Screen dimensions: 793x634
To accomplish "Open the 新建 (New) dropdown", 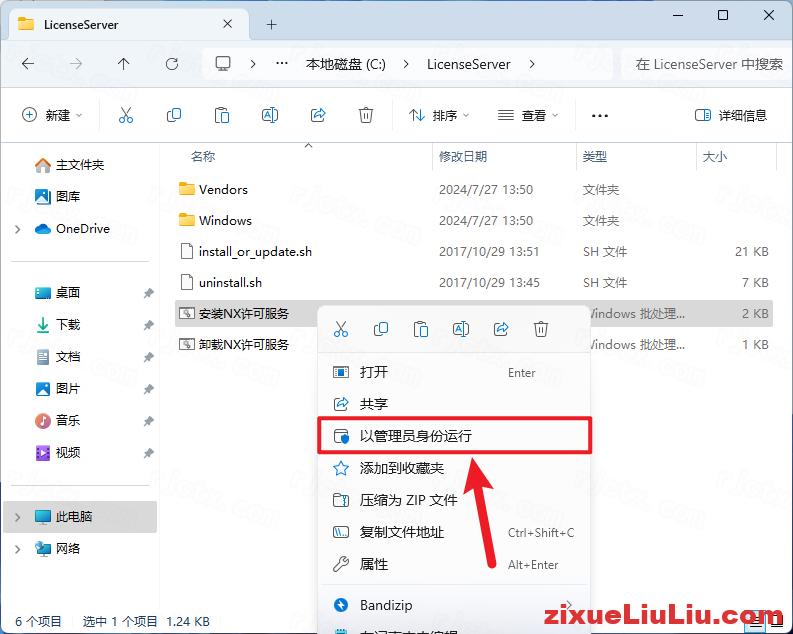I will pyautogui.click(x=52, y=115).
